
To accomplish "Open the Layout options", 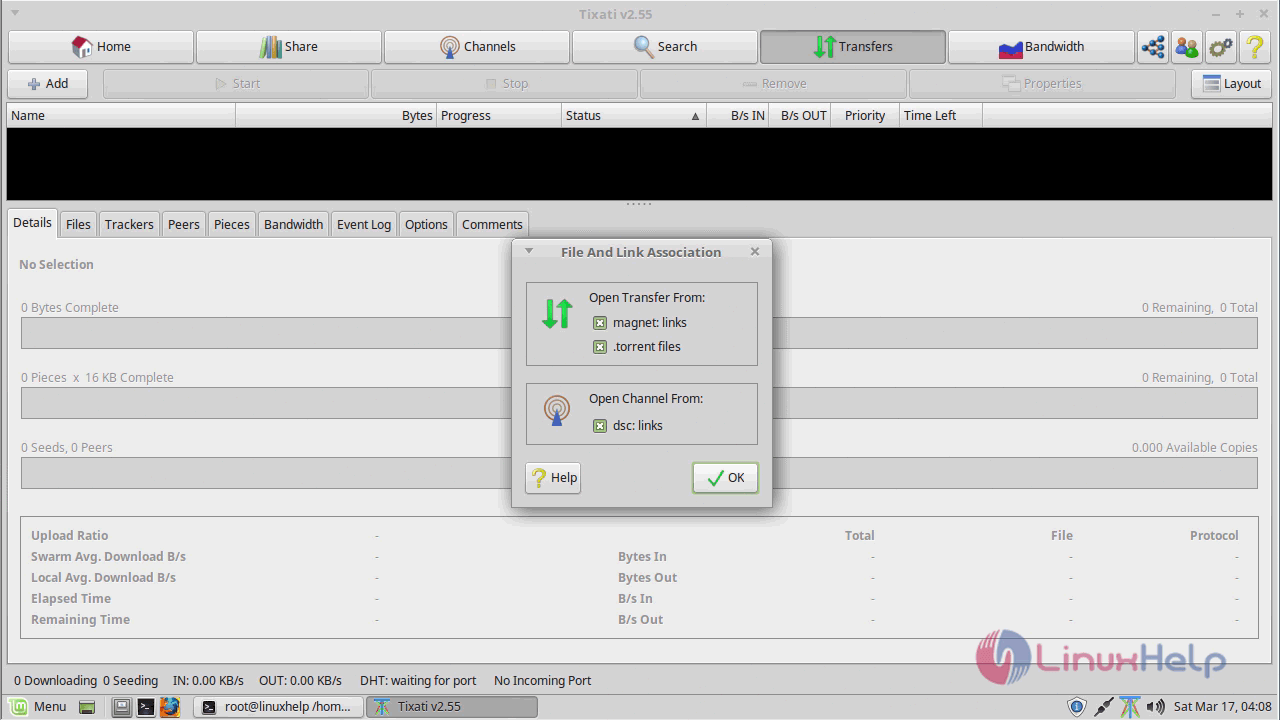I will coord(1231,84).
